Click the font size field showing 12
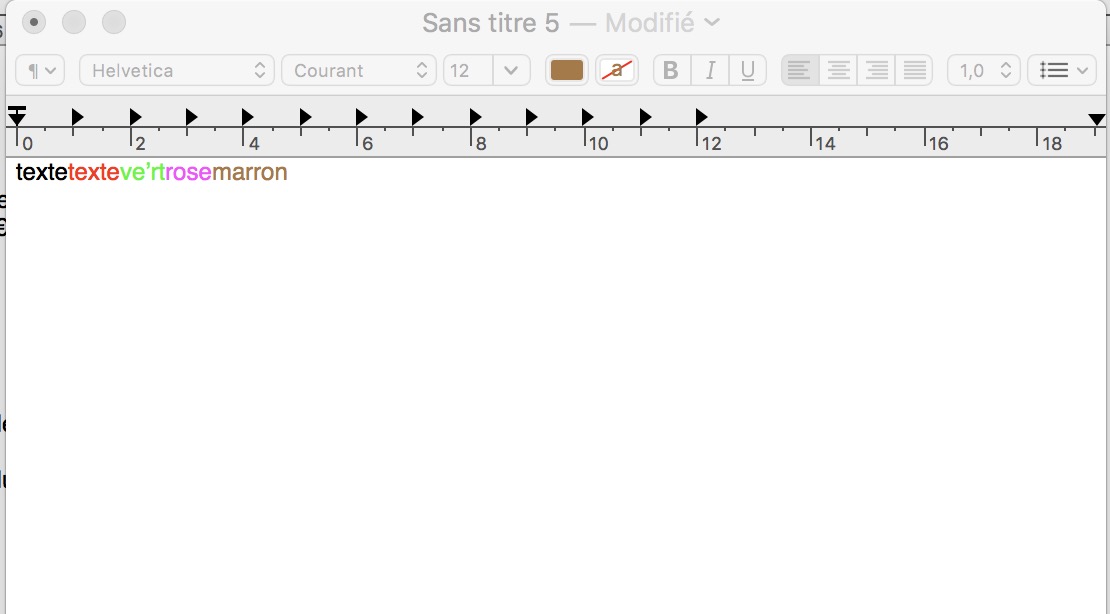 (x=467, y=71)
